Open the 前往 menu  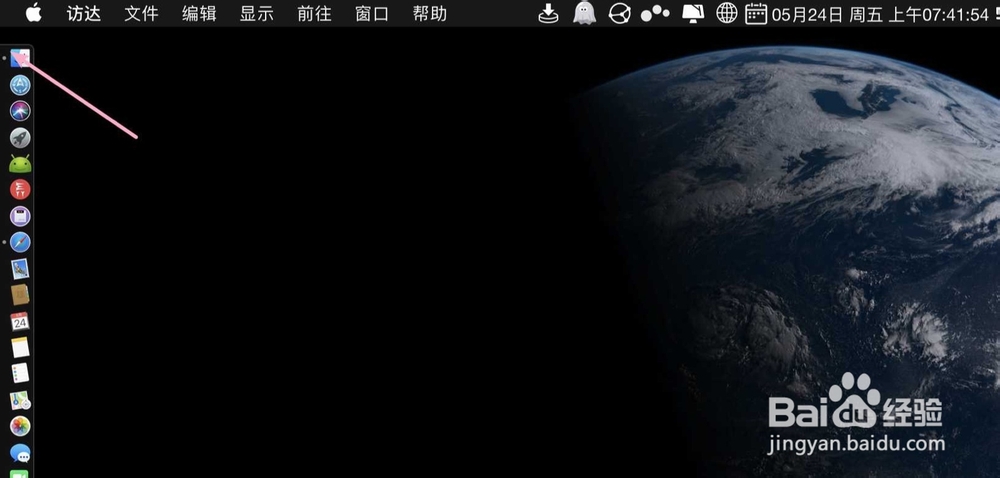point(314,14)
